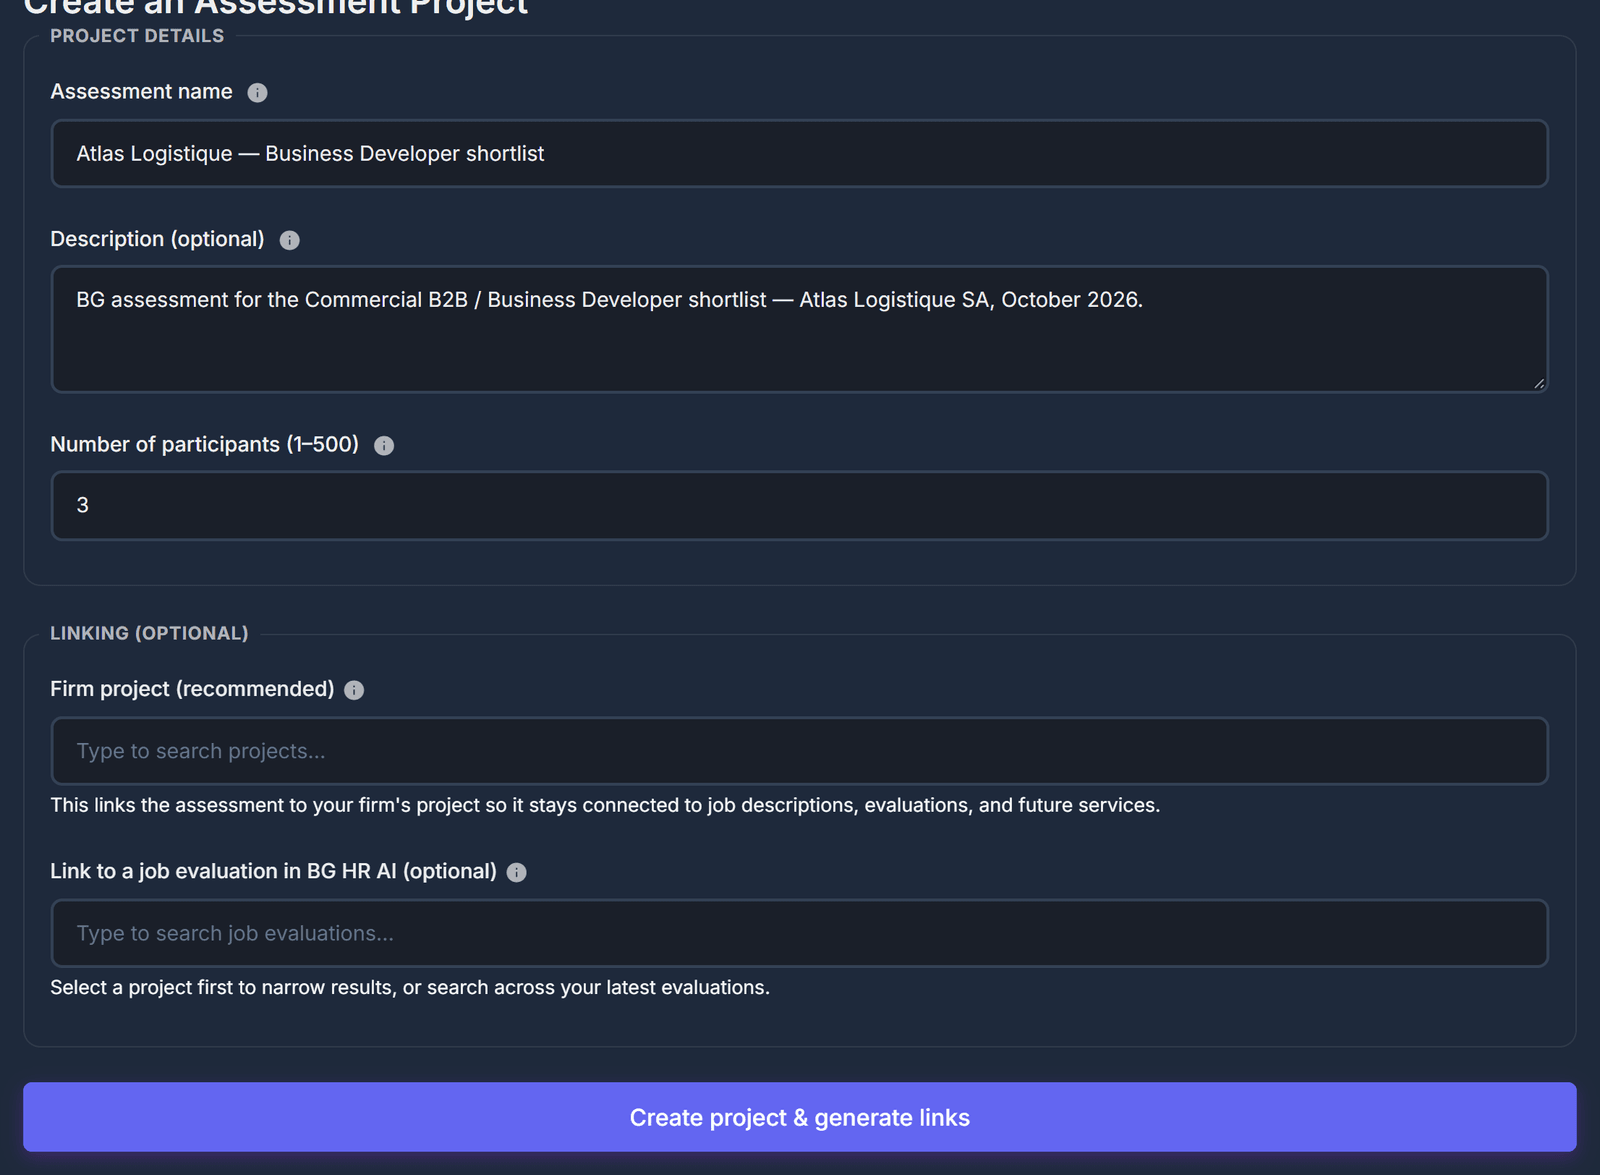Click the 'Description (optional)' label text
The height and width of the screenshot is (1175, 1600).
157,239
